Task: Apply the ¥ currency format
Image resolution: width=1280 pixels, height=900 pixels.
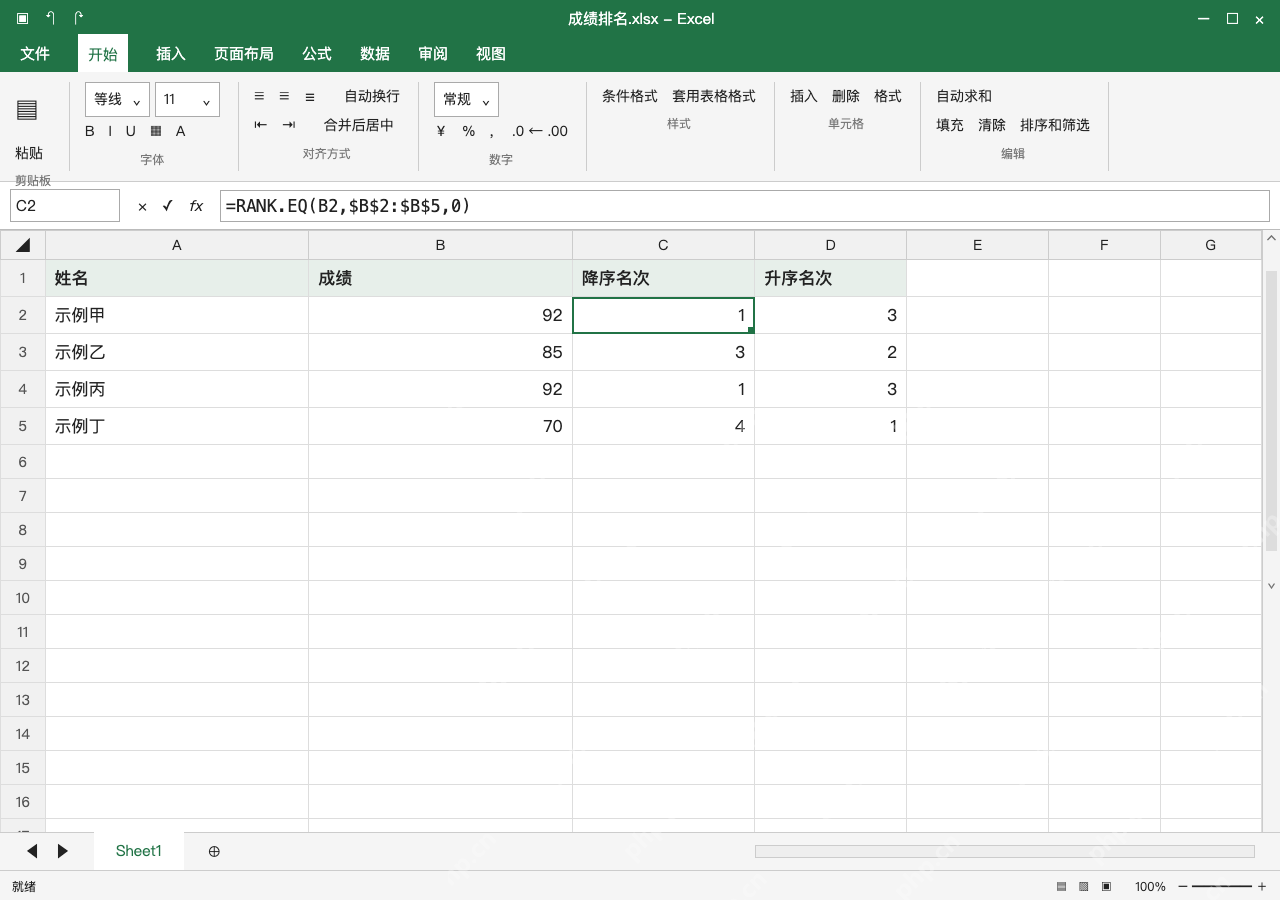Action: (x=441, y=131)
